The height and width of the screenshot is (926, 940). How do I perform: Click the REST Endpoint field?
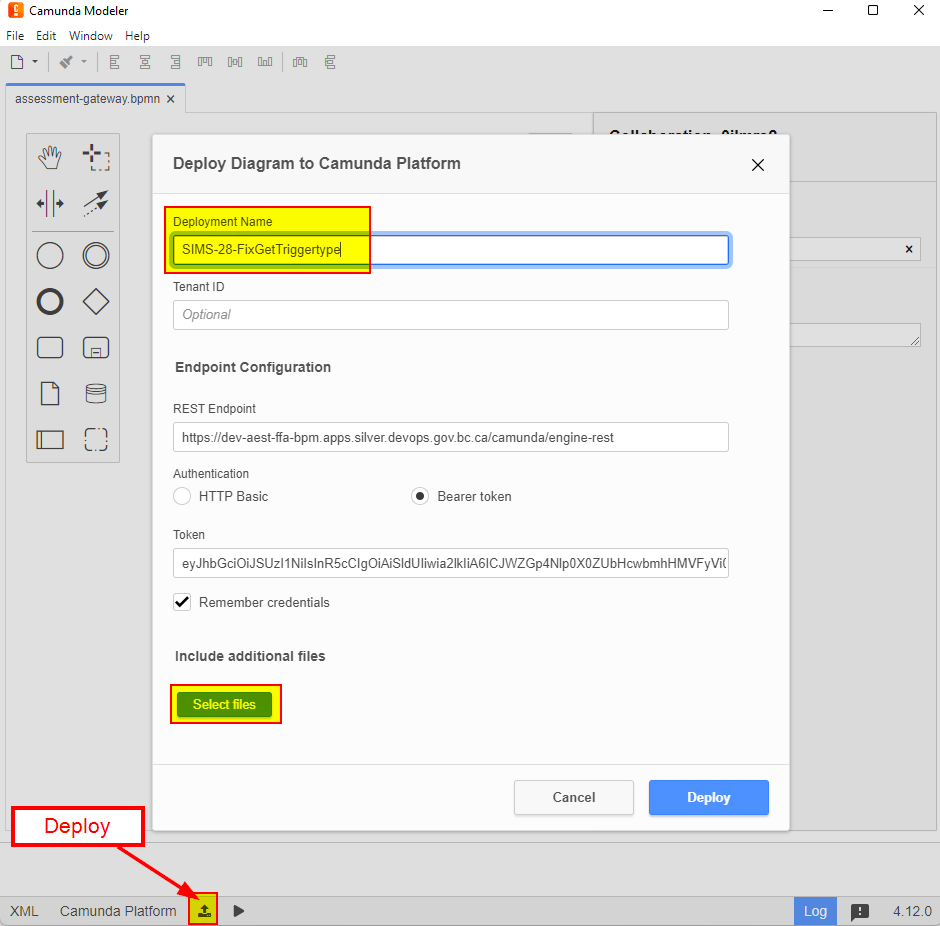point(451,437)
